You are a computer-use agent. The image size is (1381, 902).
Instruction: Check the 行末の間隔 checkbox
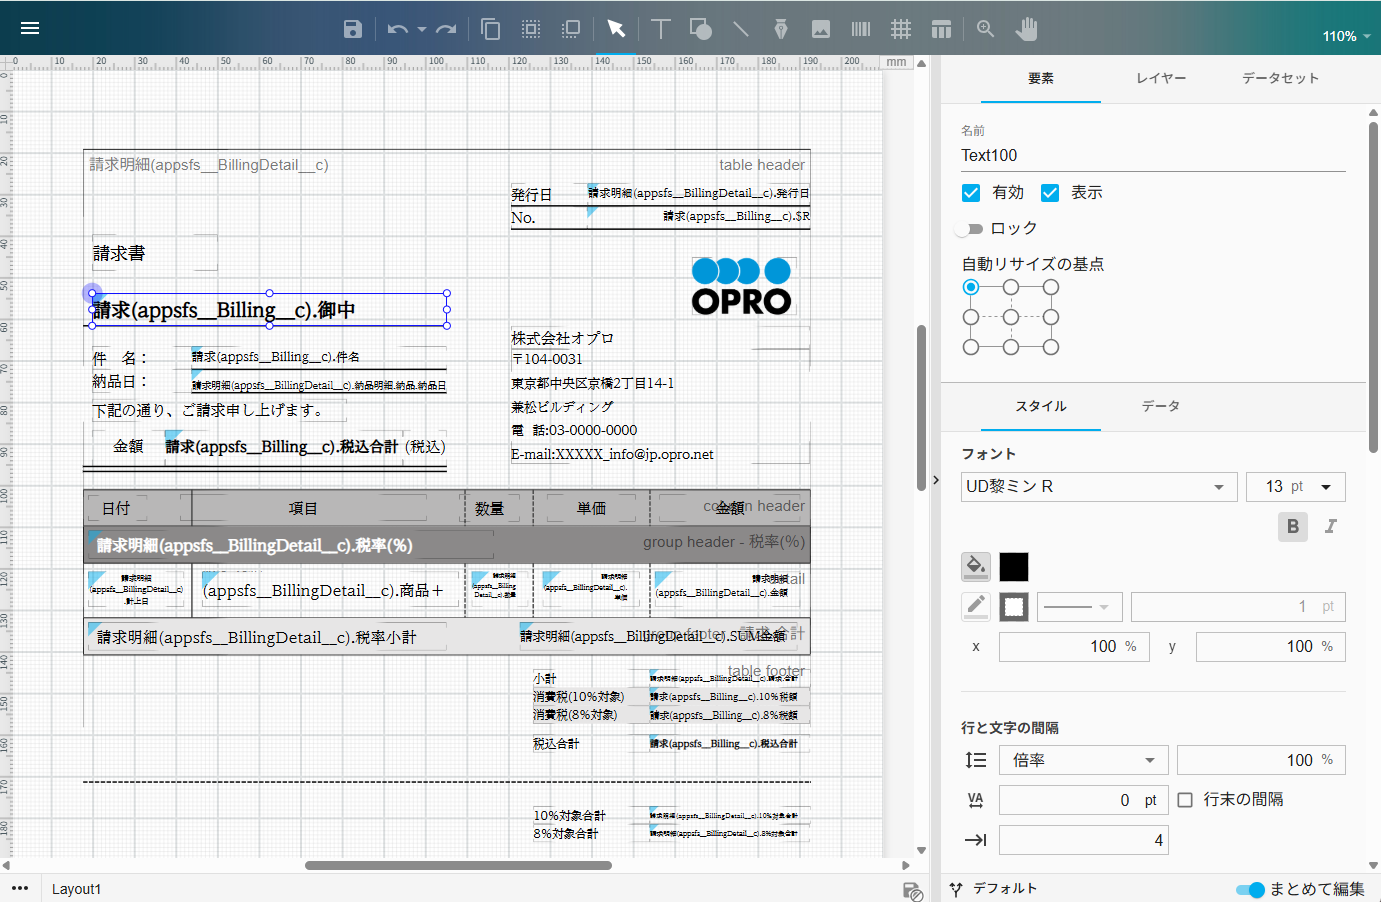[1185, 800]
